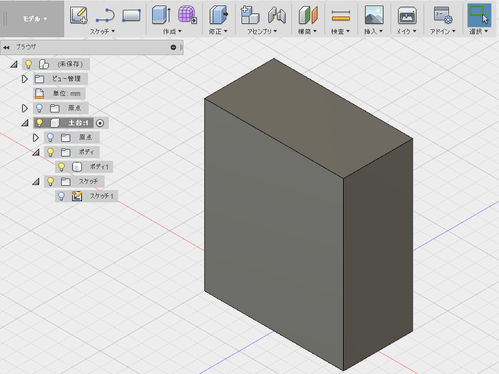Click the 土台:1 component cube icon
Image resolution: width=499 pixels, height=374 pixels.
tap(55, 123)
